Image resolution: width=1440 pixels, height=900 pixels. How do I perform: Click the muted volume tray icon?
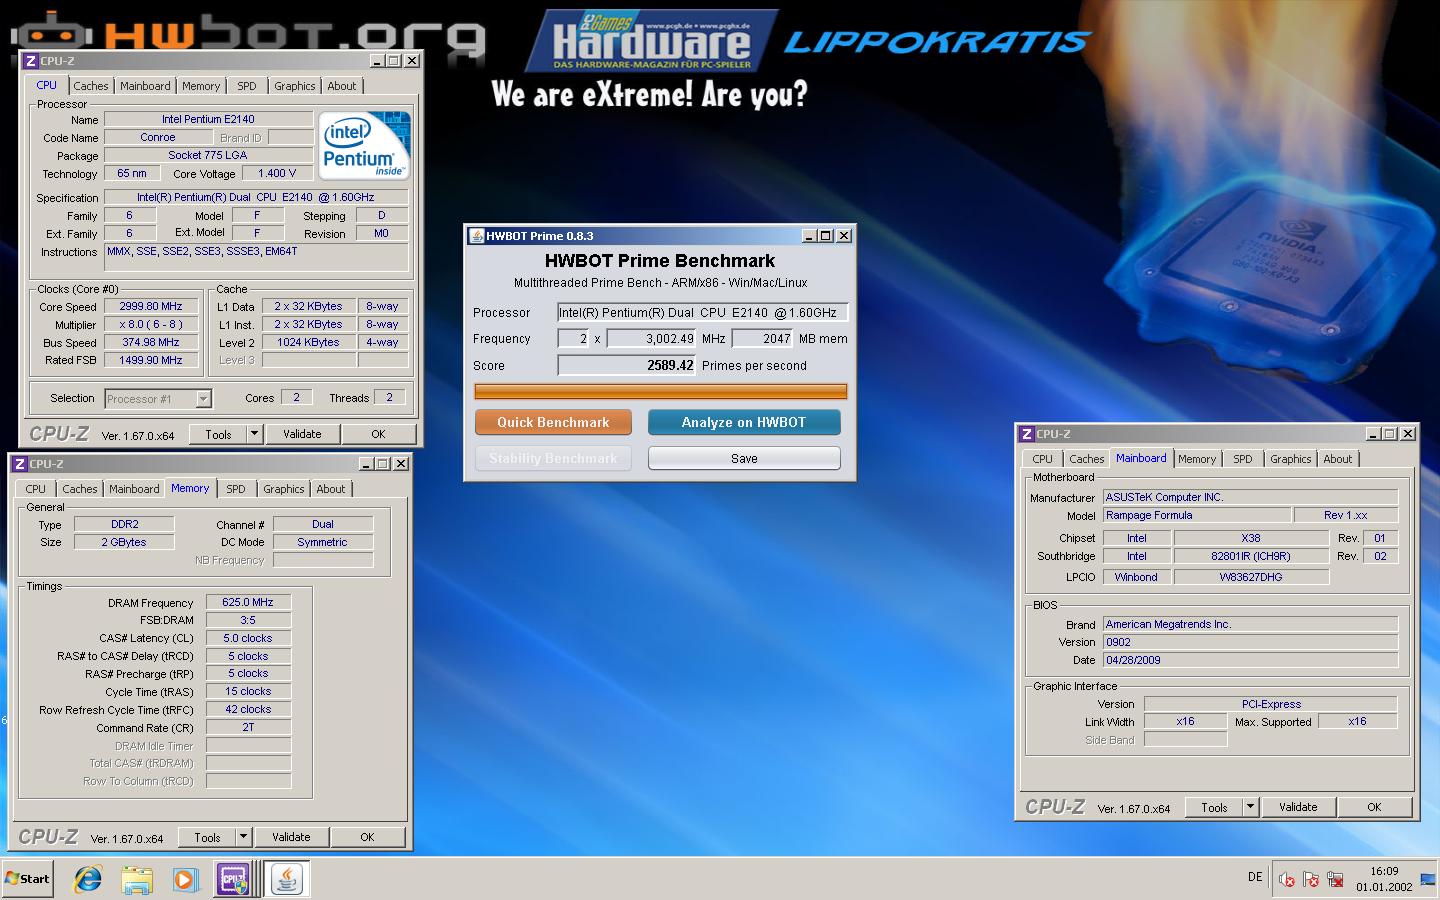point(1287,879)
